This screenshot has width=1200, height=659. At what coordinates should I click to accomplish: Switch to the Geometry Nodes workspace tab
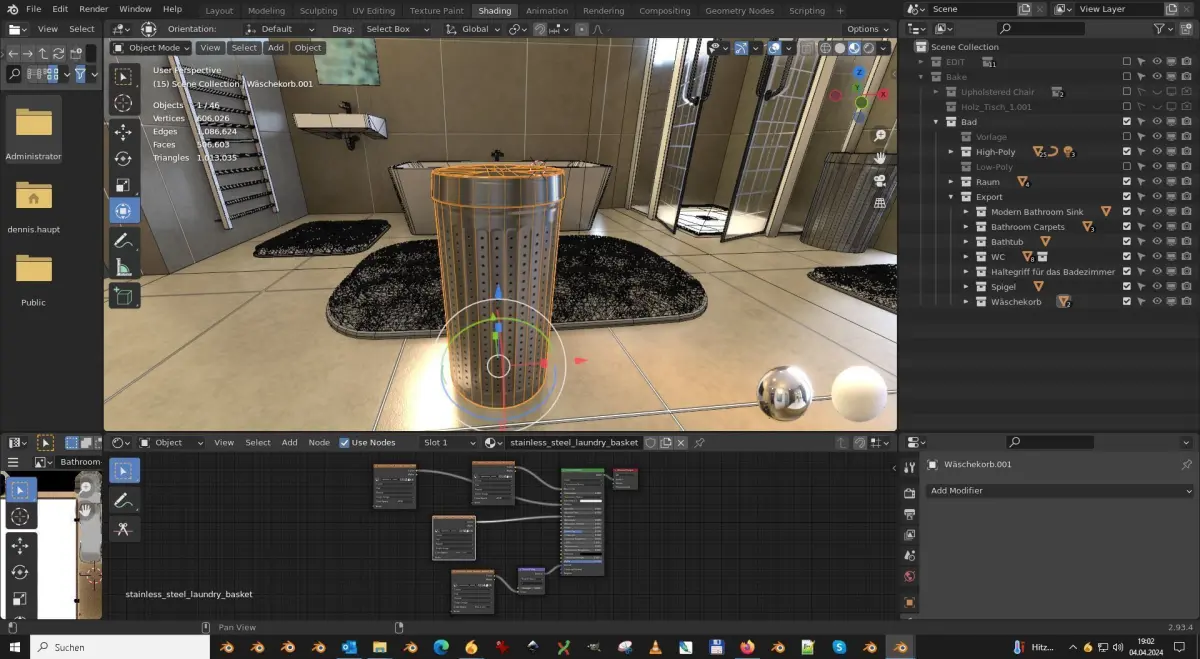pos(739,10)
